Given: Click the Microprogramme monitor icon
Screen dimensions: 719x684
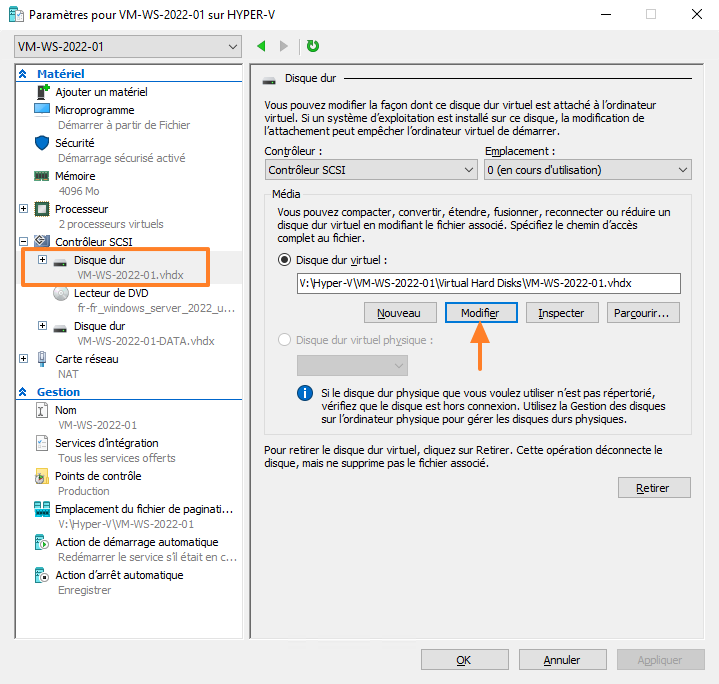Looking at the screenshot, I should (x=42, y=110).
